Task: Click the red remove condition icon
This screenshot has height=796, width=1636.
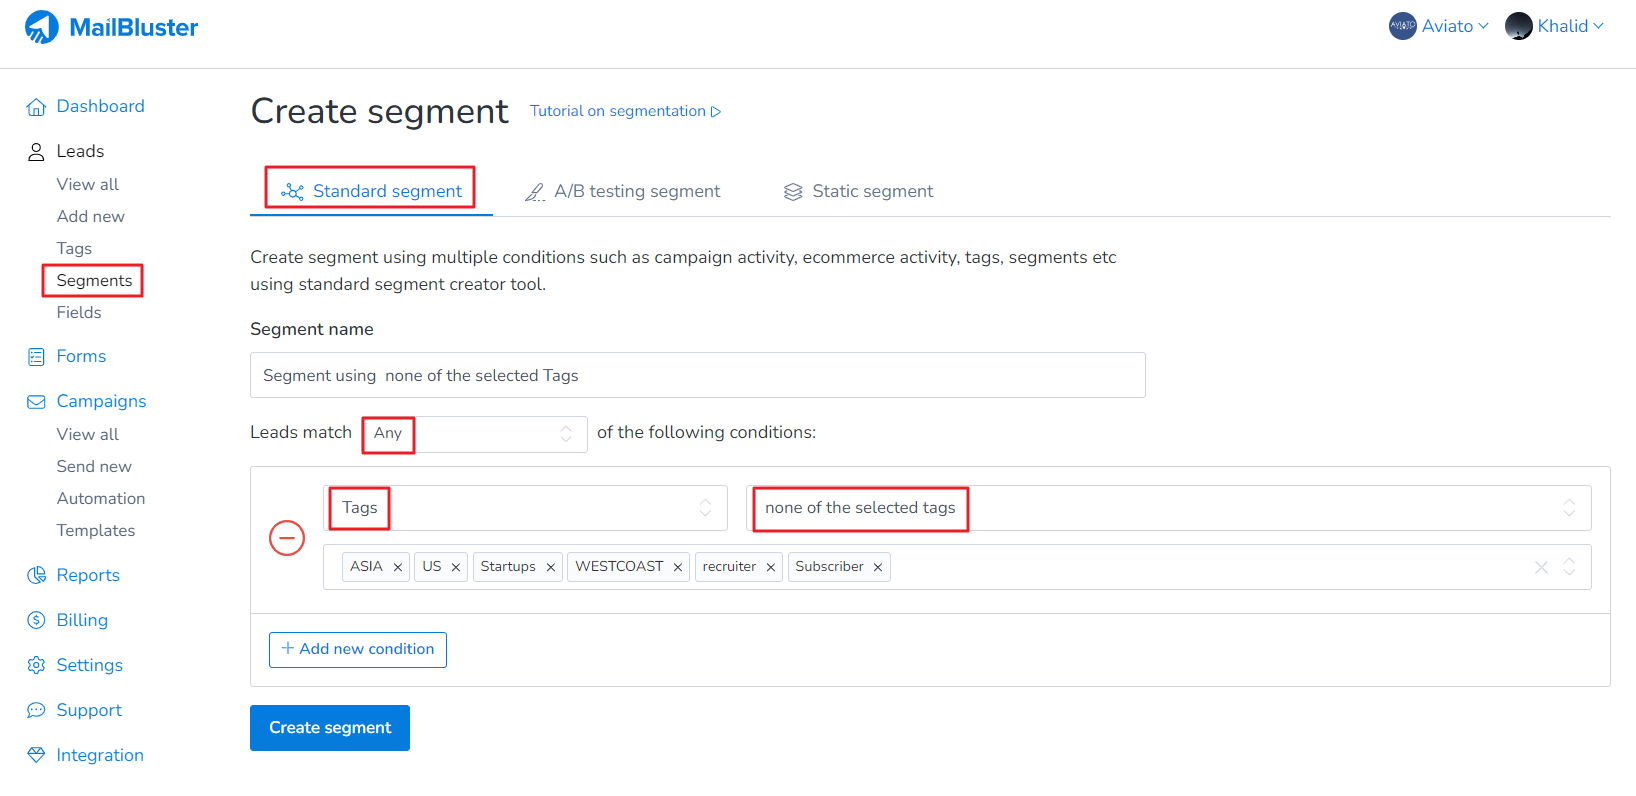Action: pos(287,538)
